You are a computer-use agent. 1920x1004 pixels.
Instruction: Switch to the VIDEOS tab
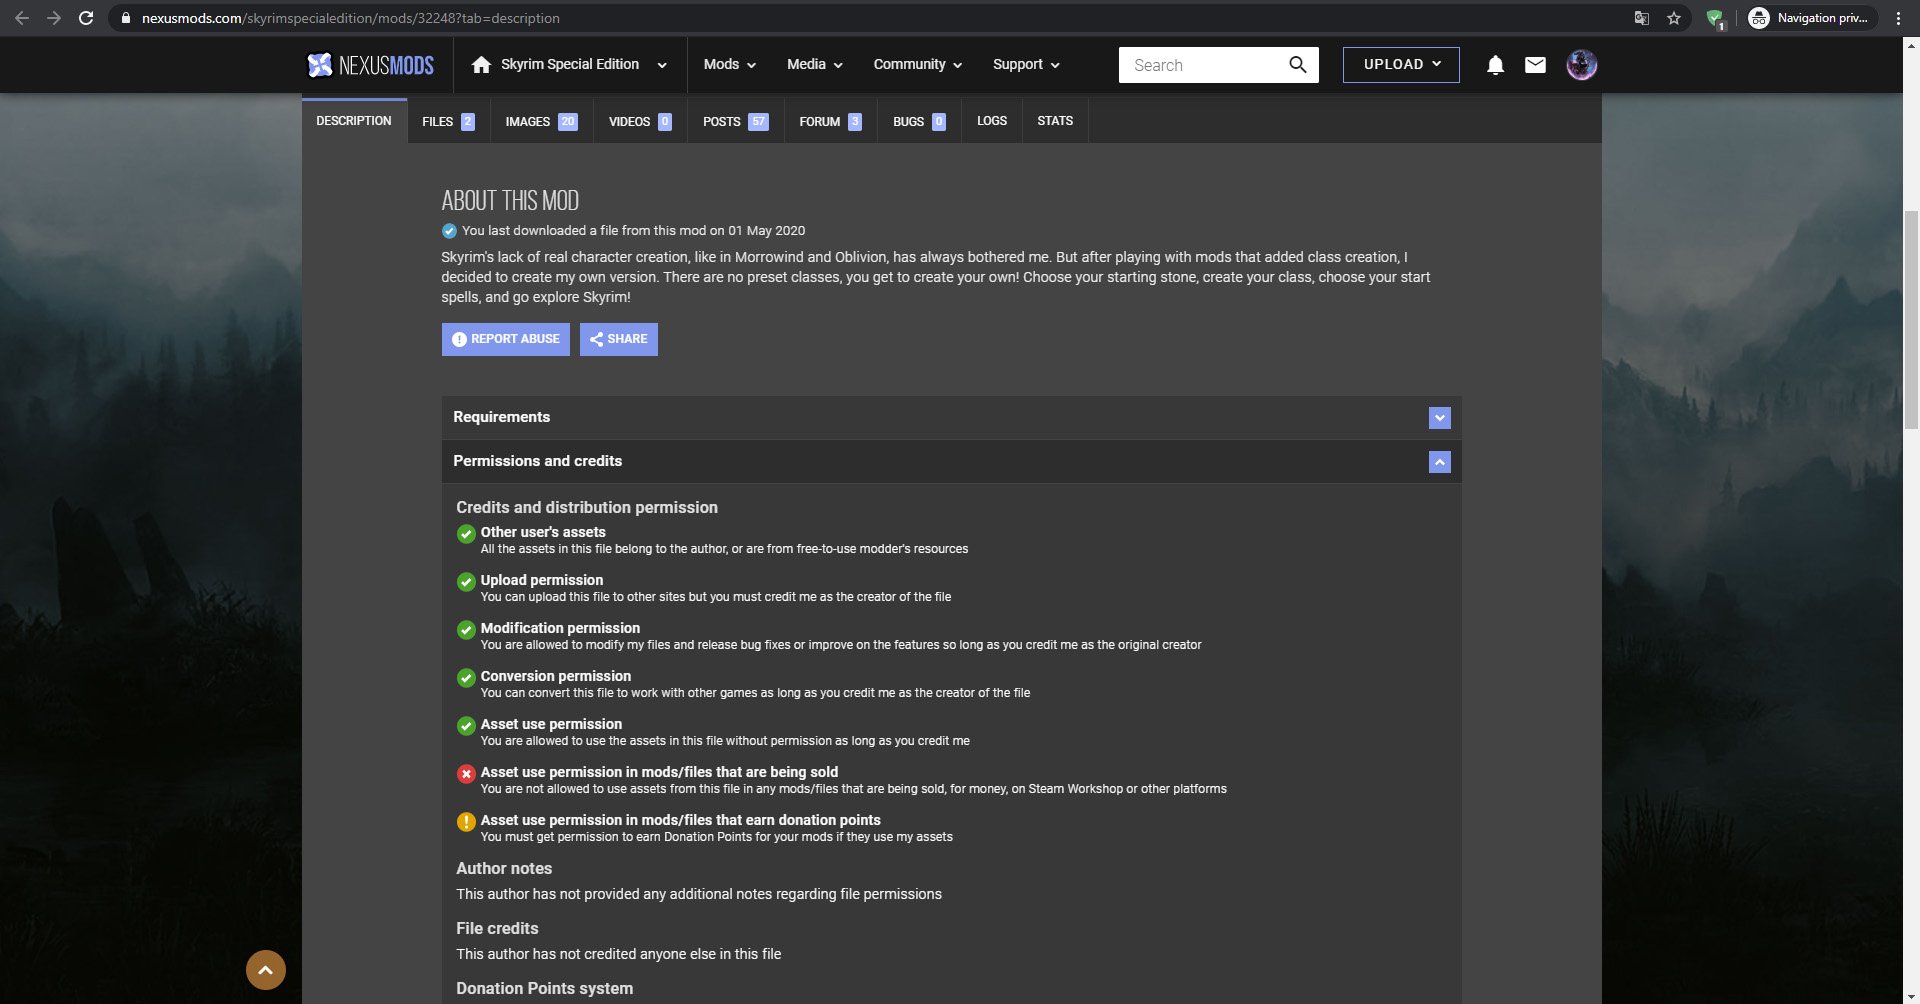pos(640,121)
